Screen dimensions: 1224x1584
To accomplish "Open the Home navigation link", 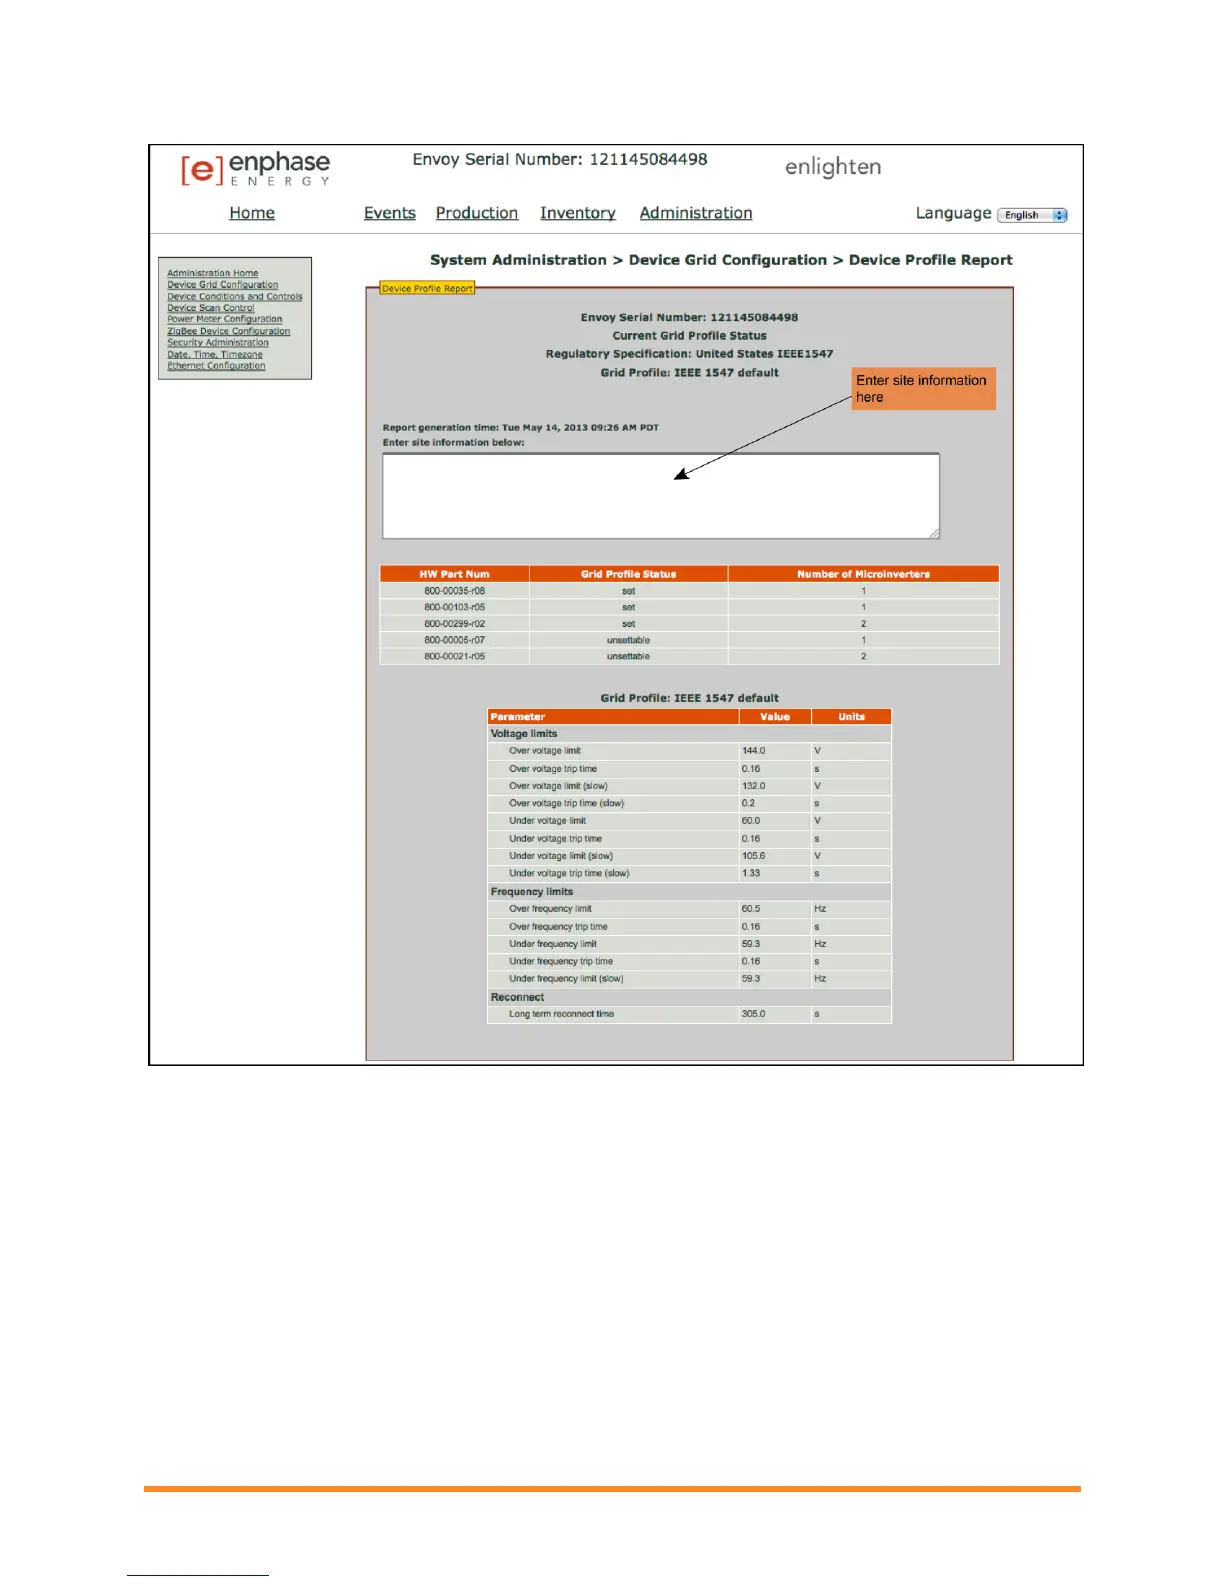I will [252, 213].
